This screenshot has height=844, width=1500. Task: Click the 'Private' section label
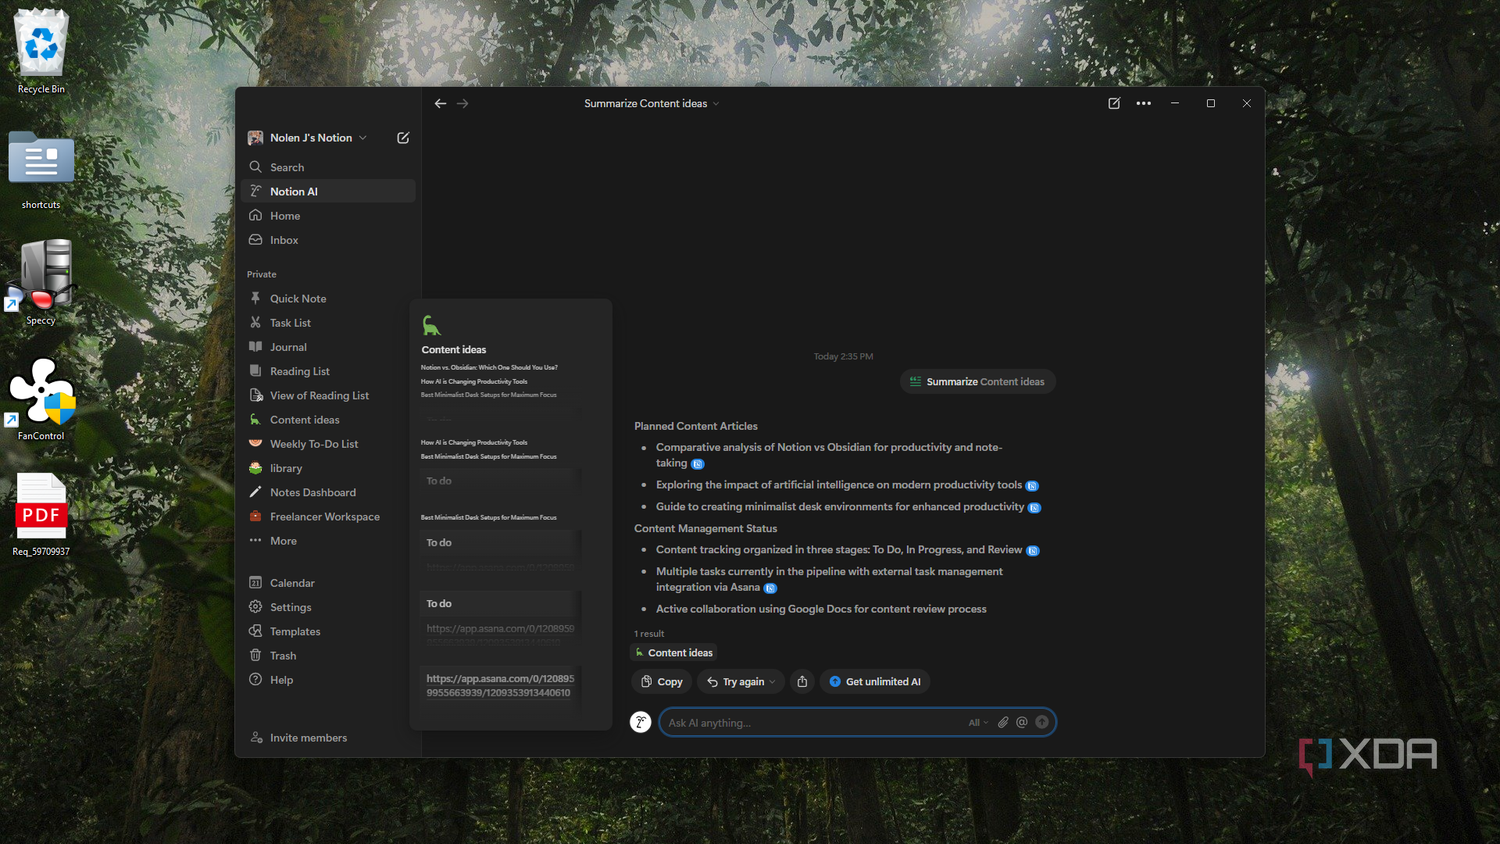[x=262, y=274]
